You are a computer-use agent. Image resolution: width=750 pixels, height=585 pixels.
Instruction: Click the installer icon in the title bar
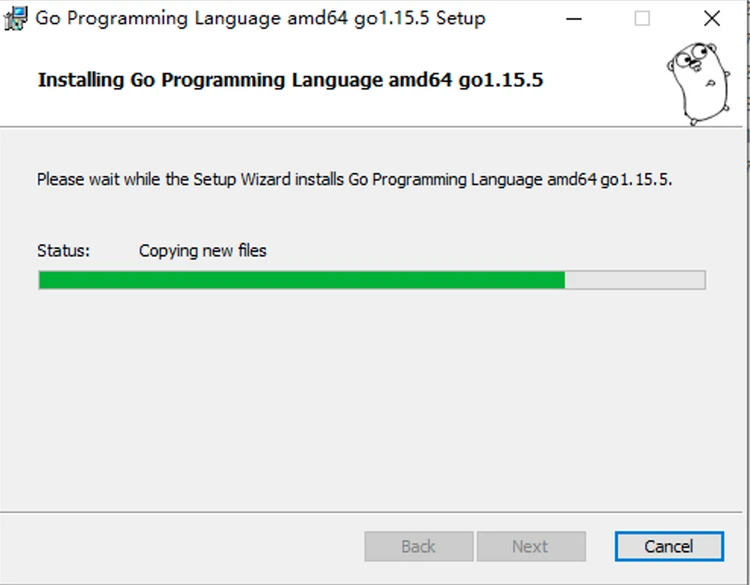15,19
